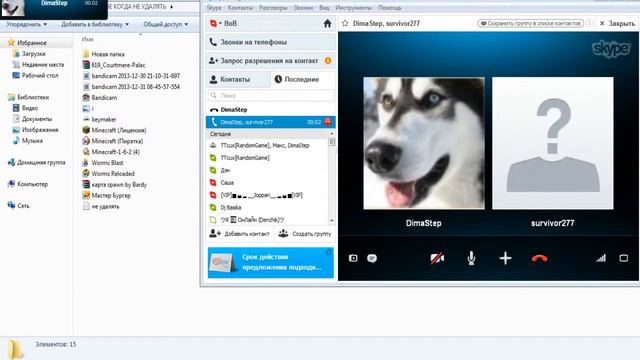Switch call to full screen icon
Screen dimensions: 640x360
[624, 258]
